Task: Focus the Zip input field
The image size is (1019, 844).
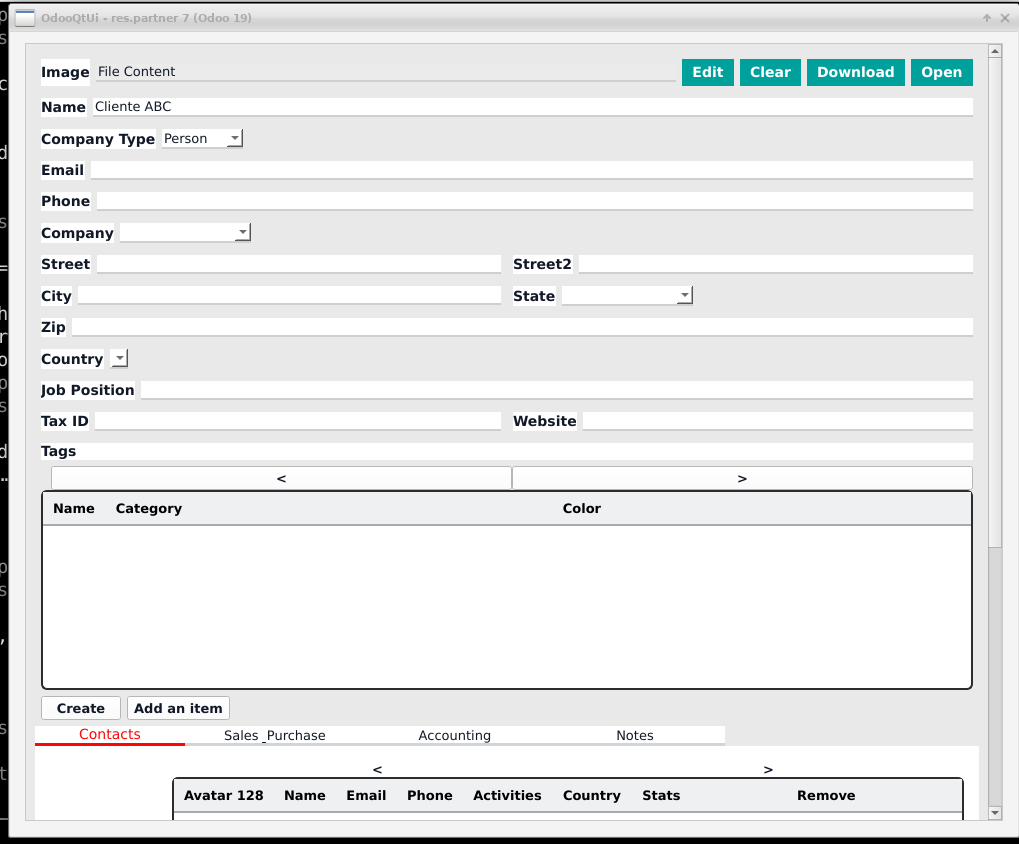Action: tap(522, 327)
